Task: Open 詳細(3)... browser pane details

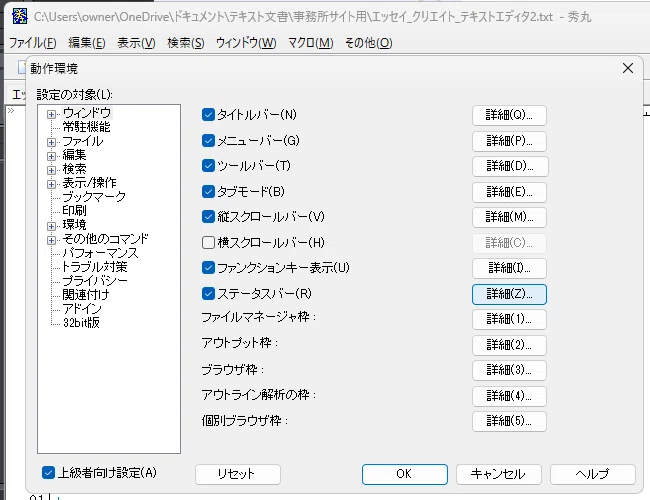Action: [509, 370]
